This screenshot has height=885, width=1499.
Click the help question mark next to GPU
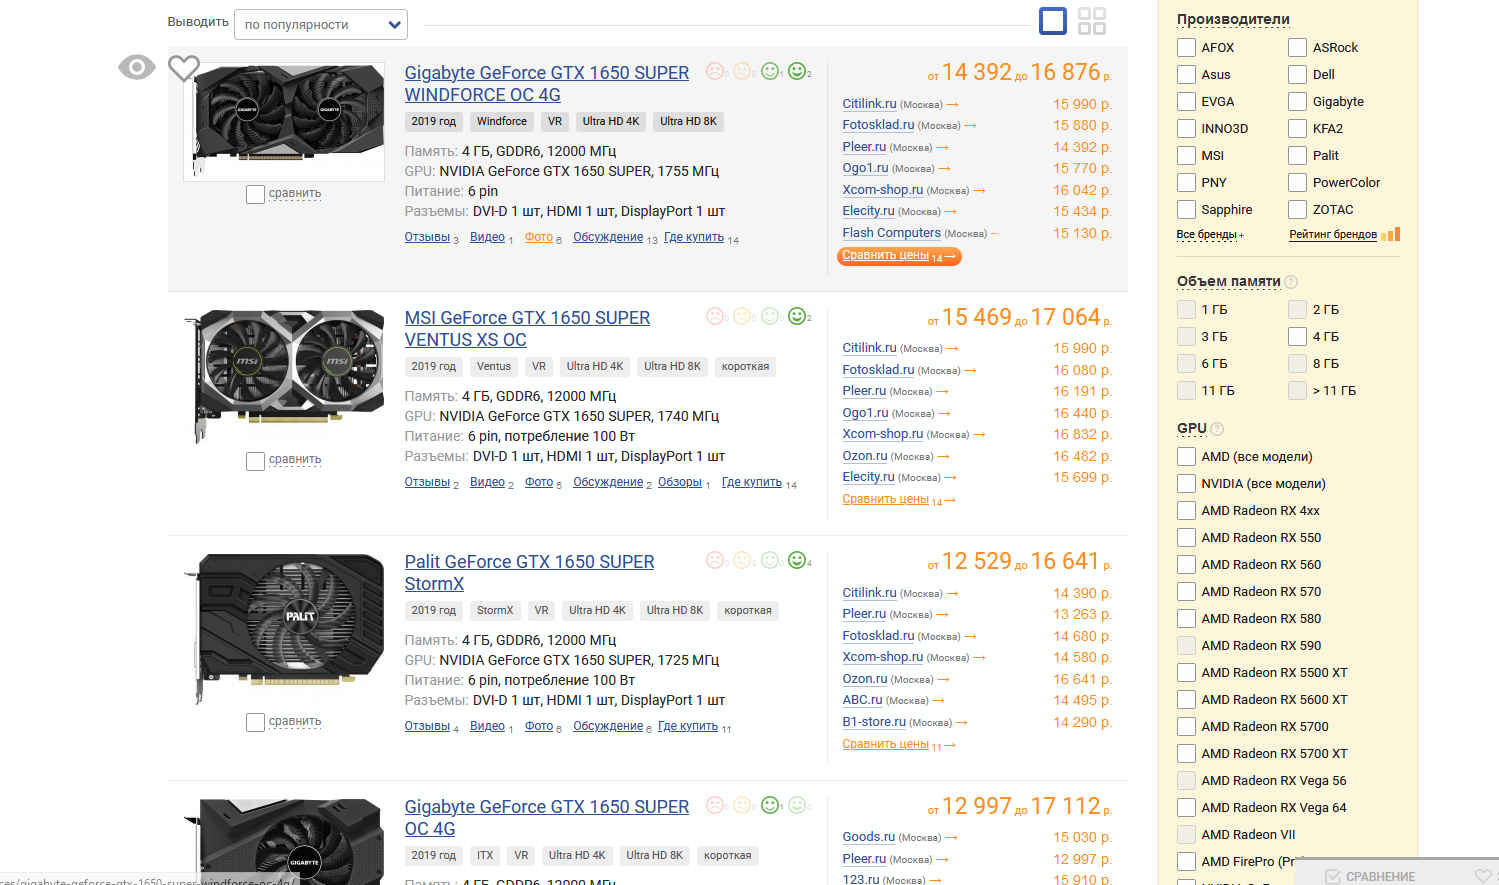click(x=1217, y=429)
